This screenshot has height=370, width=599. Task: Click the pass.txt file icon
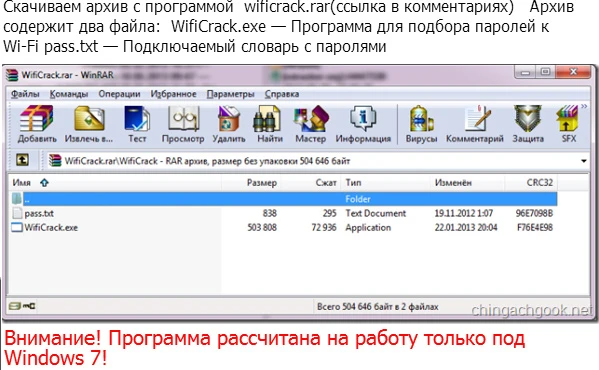[x=17, y=213]
